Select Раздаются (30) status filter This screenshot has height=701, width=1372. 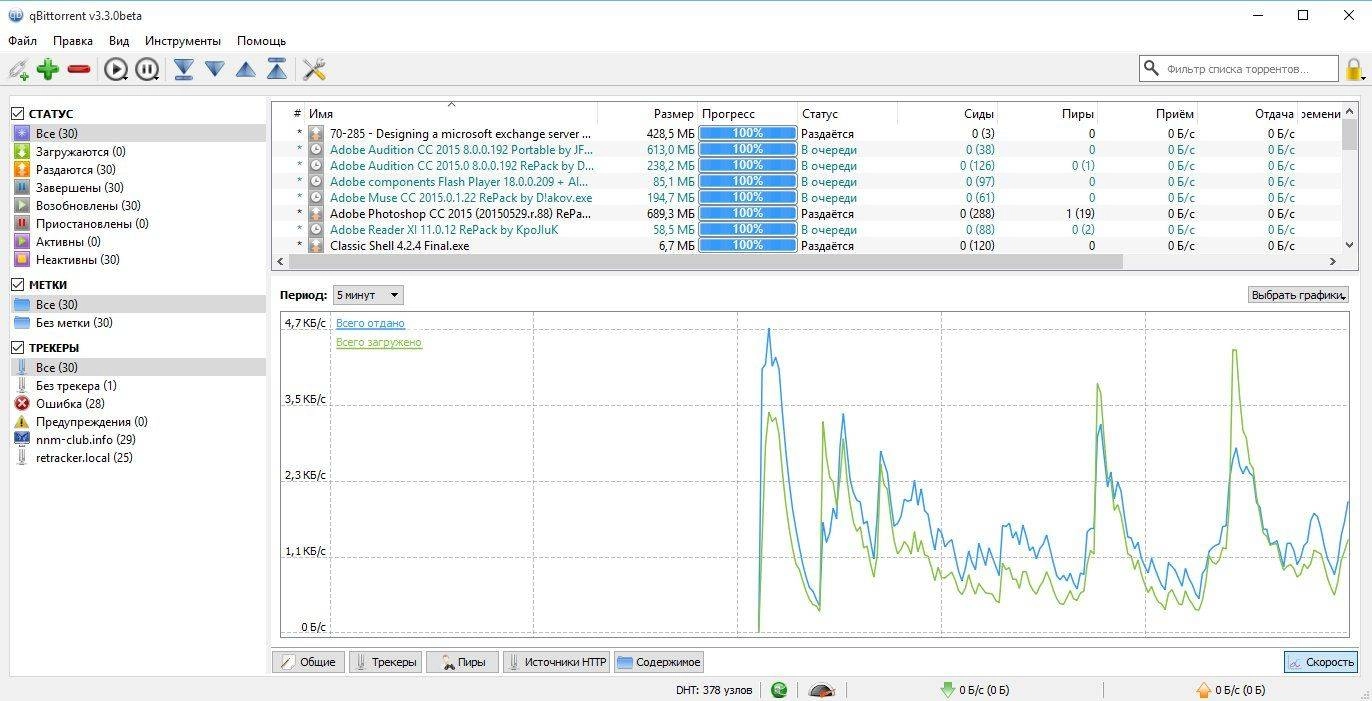[139, 169]
